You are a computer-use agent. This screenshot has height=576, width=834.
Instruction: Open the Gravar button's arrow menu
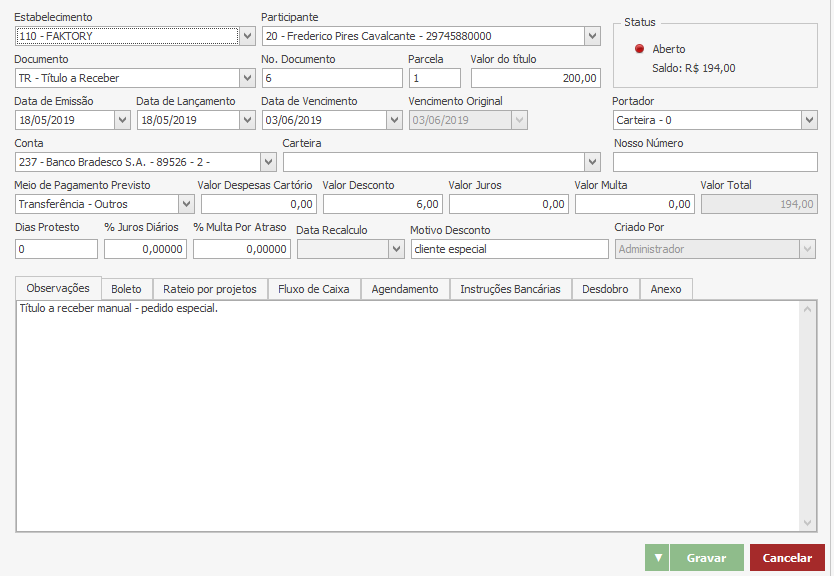pos(656,558)
